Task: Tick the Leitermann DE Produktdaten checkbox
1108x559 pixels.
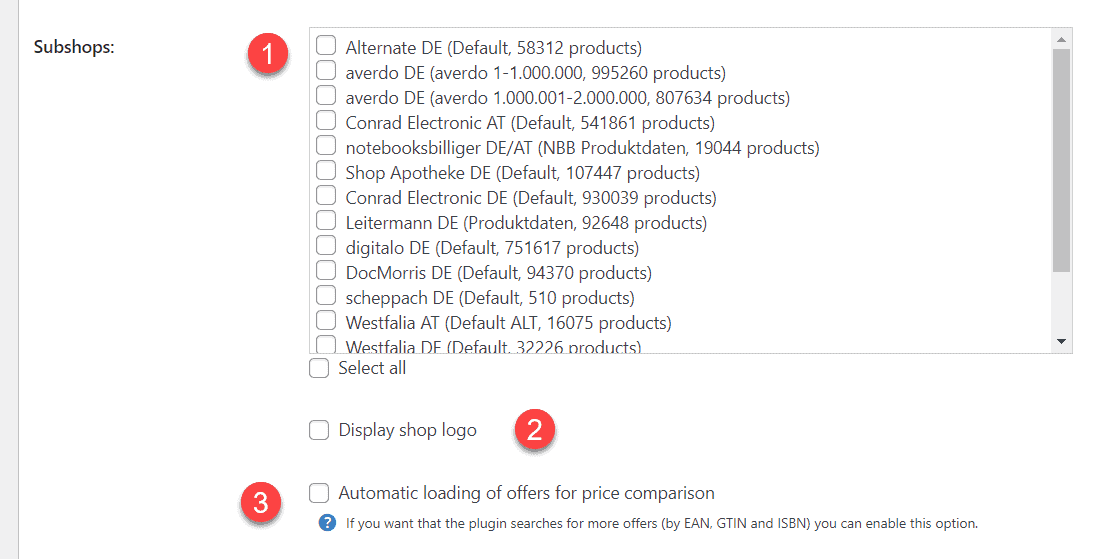Action: [x=326, y=220]
